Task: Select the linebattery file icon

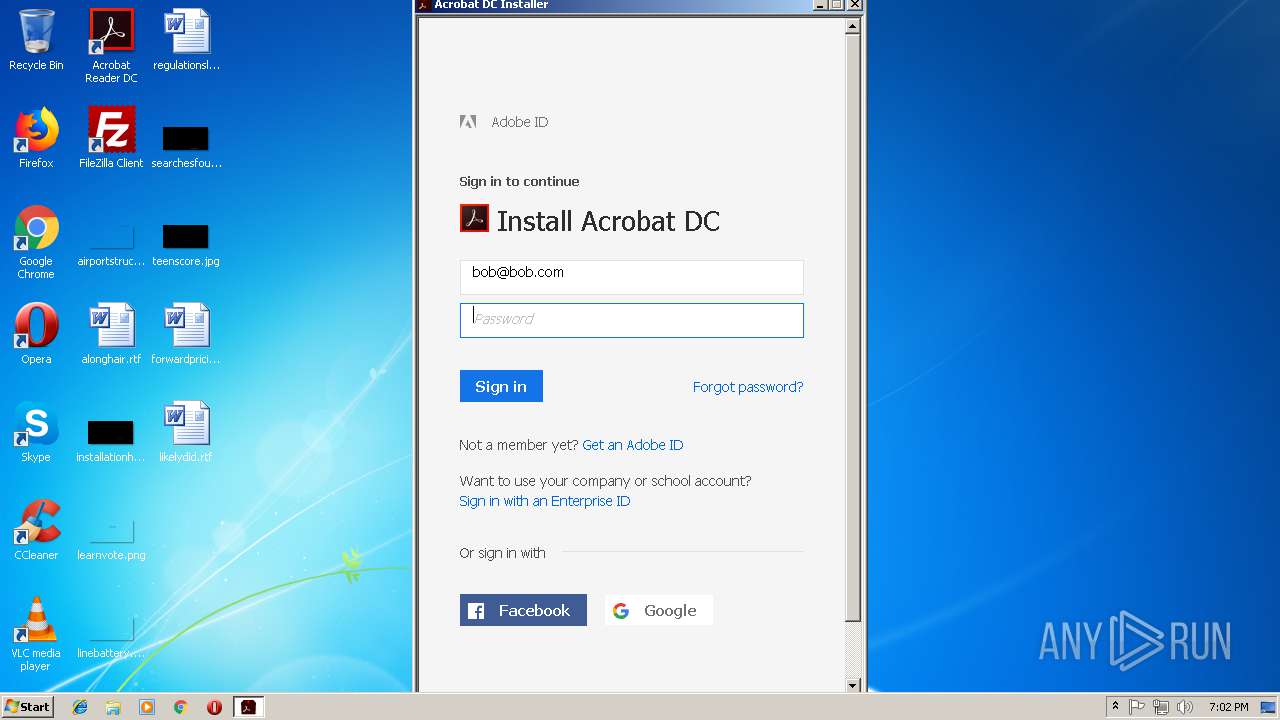Action: pyautogui.click(x=111, y=637)
